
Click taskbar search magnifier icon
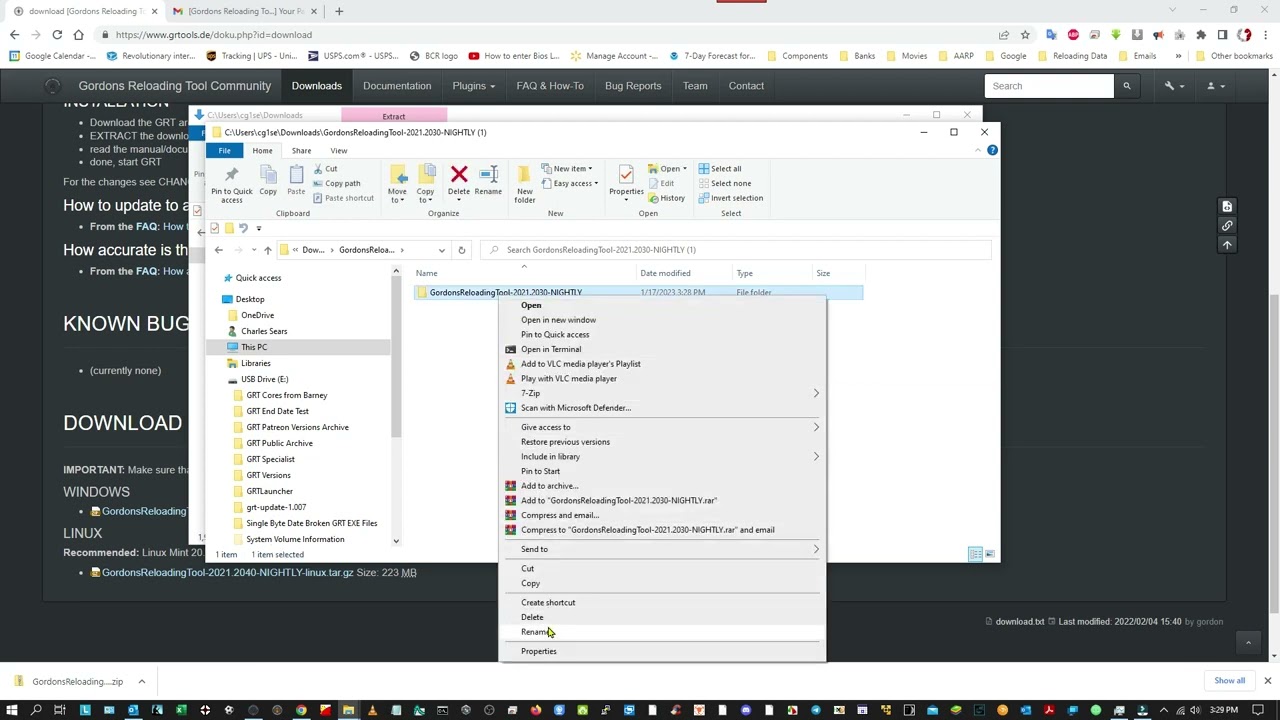click(36, 710)
